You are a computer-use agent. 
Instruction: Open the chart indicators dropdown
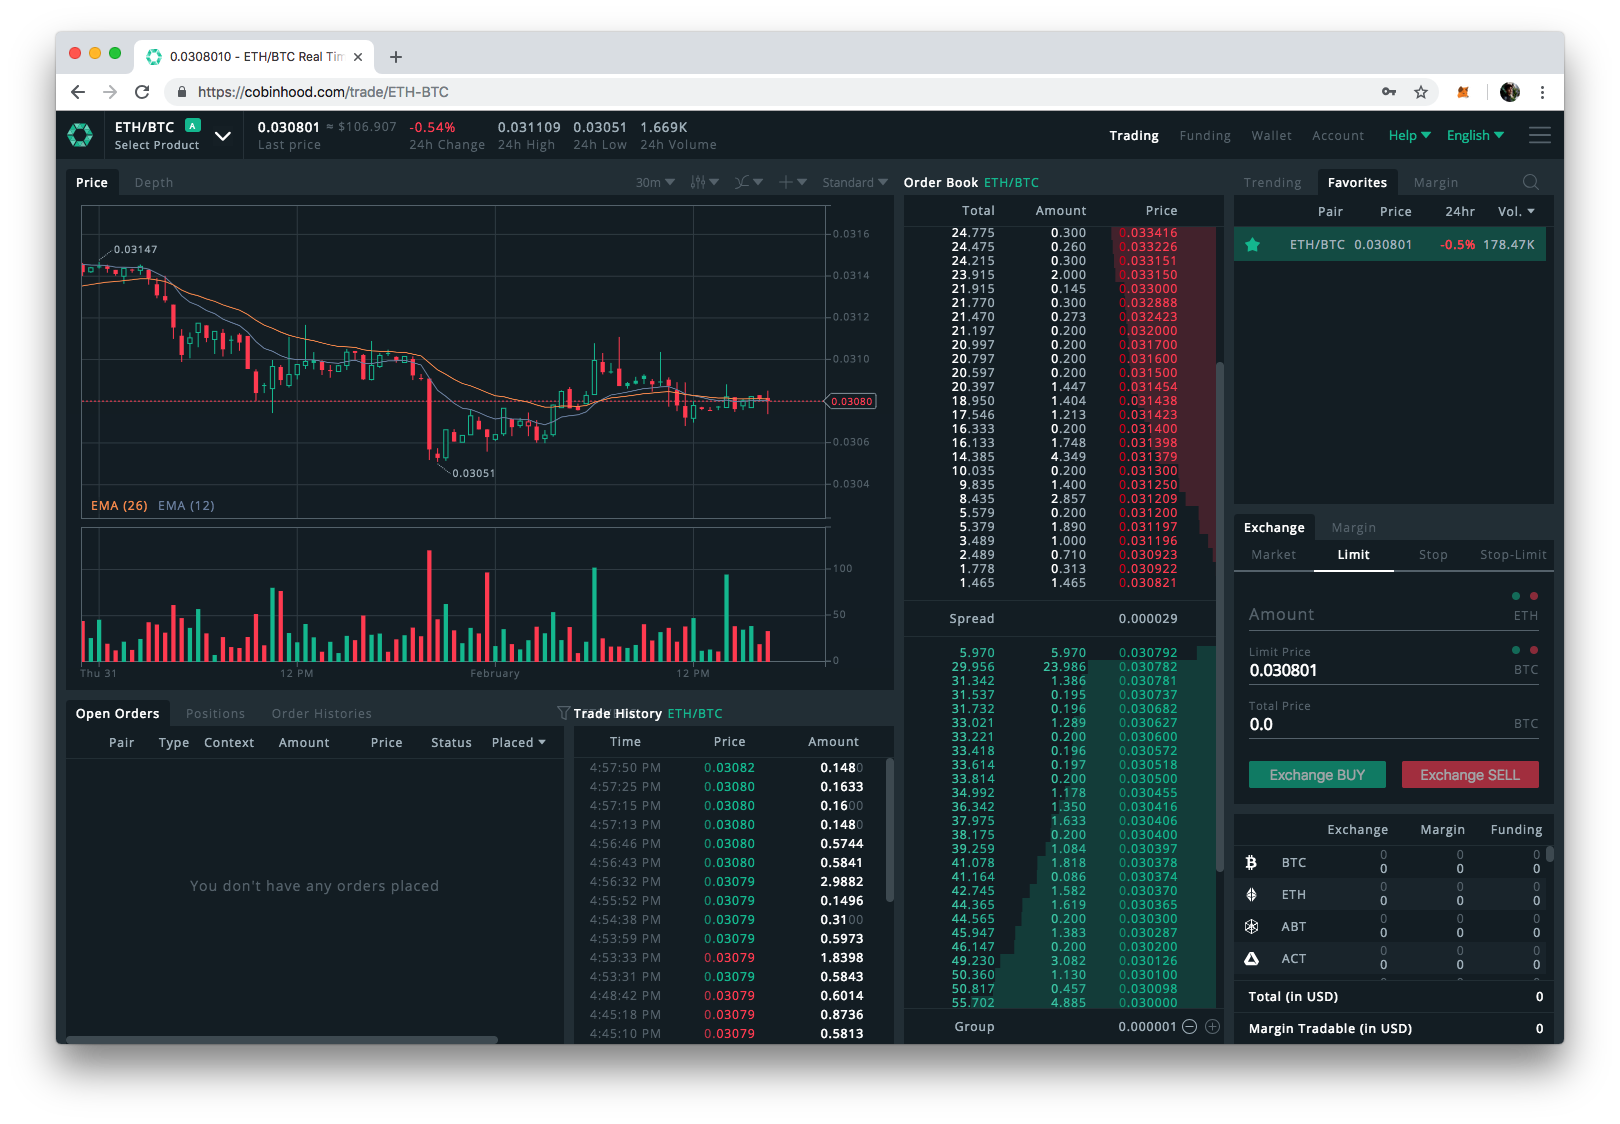coord(748,182)
